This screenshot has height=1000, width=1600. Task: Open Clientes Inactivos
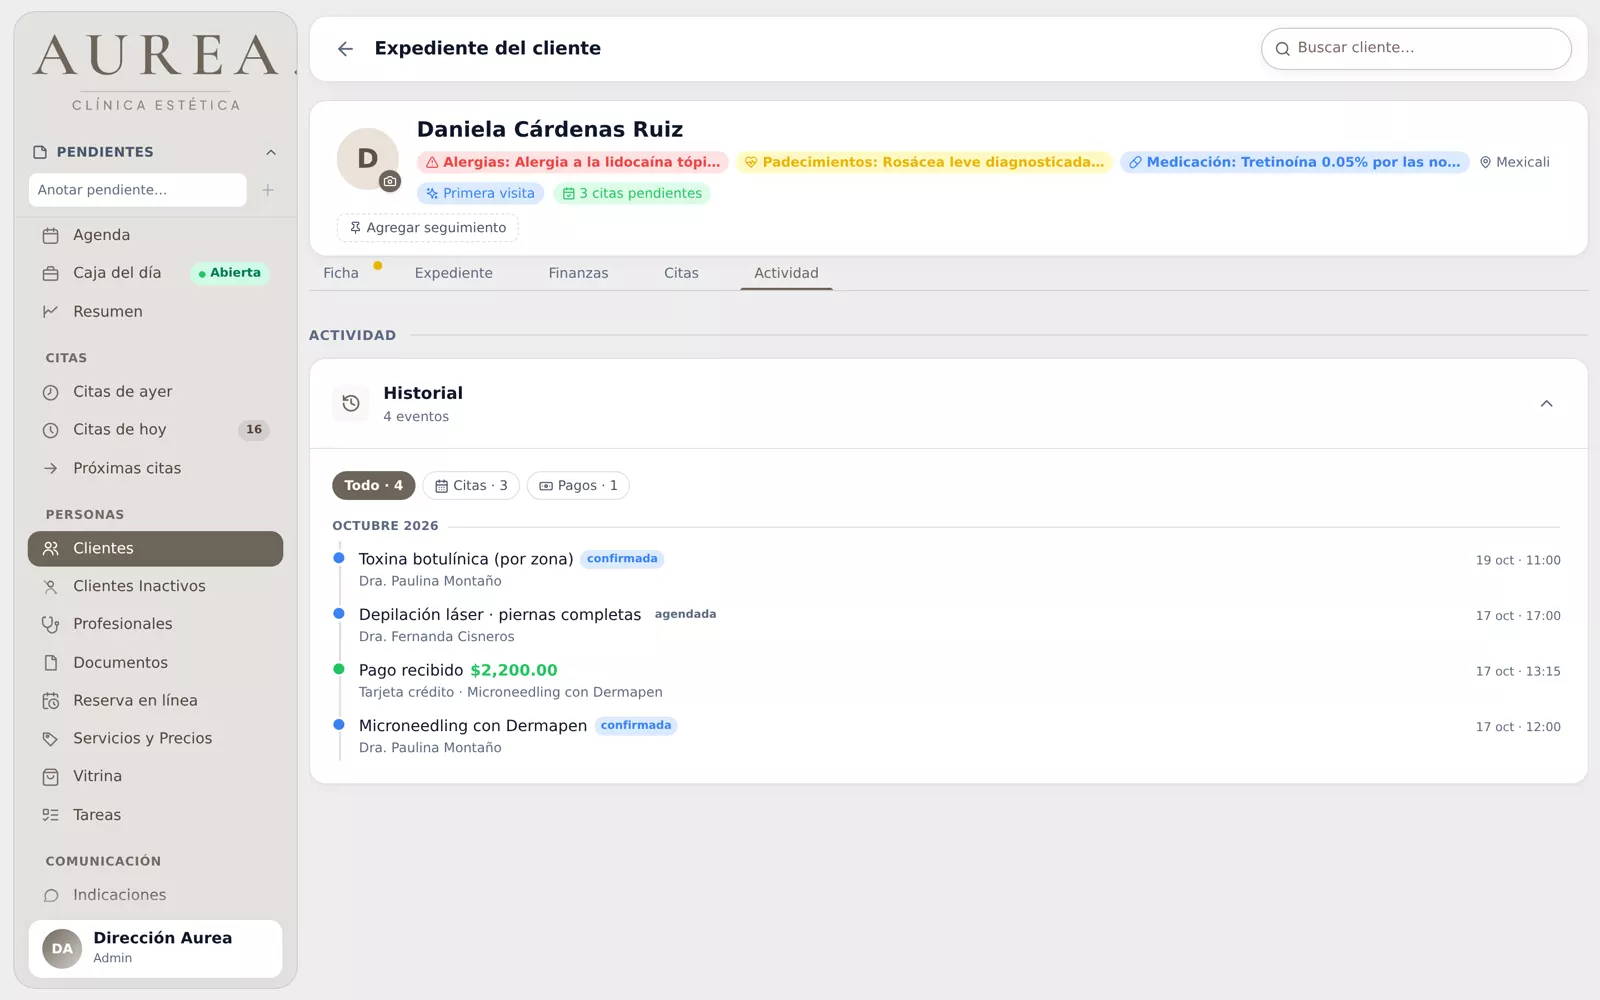(155, 586)
